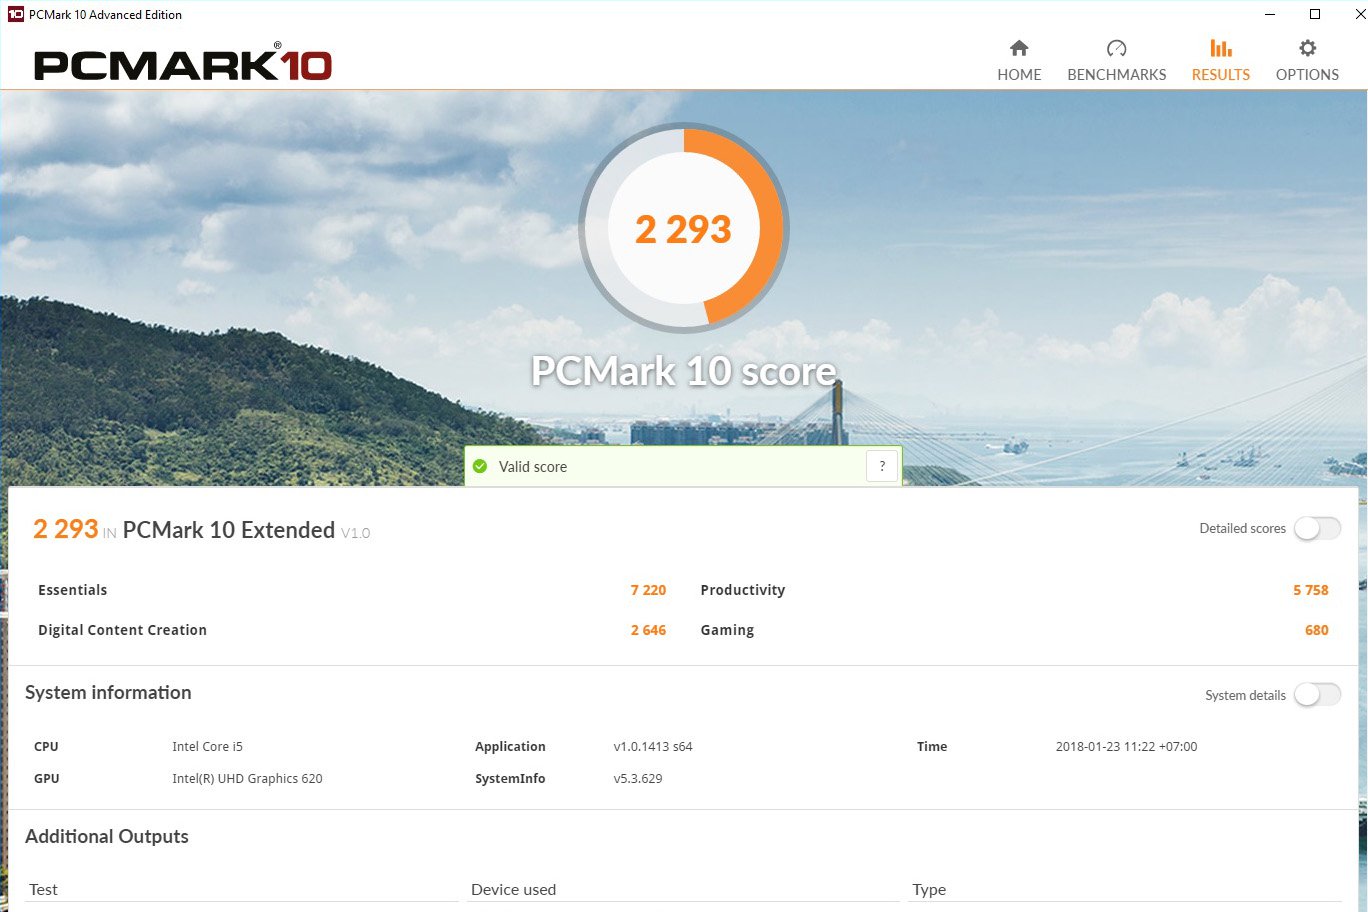The height and width of the screenshot is (912, 1368).
Task: Click the System information heading
Action: pyautogui.click(x=108, y=693)
